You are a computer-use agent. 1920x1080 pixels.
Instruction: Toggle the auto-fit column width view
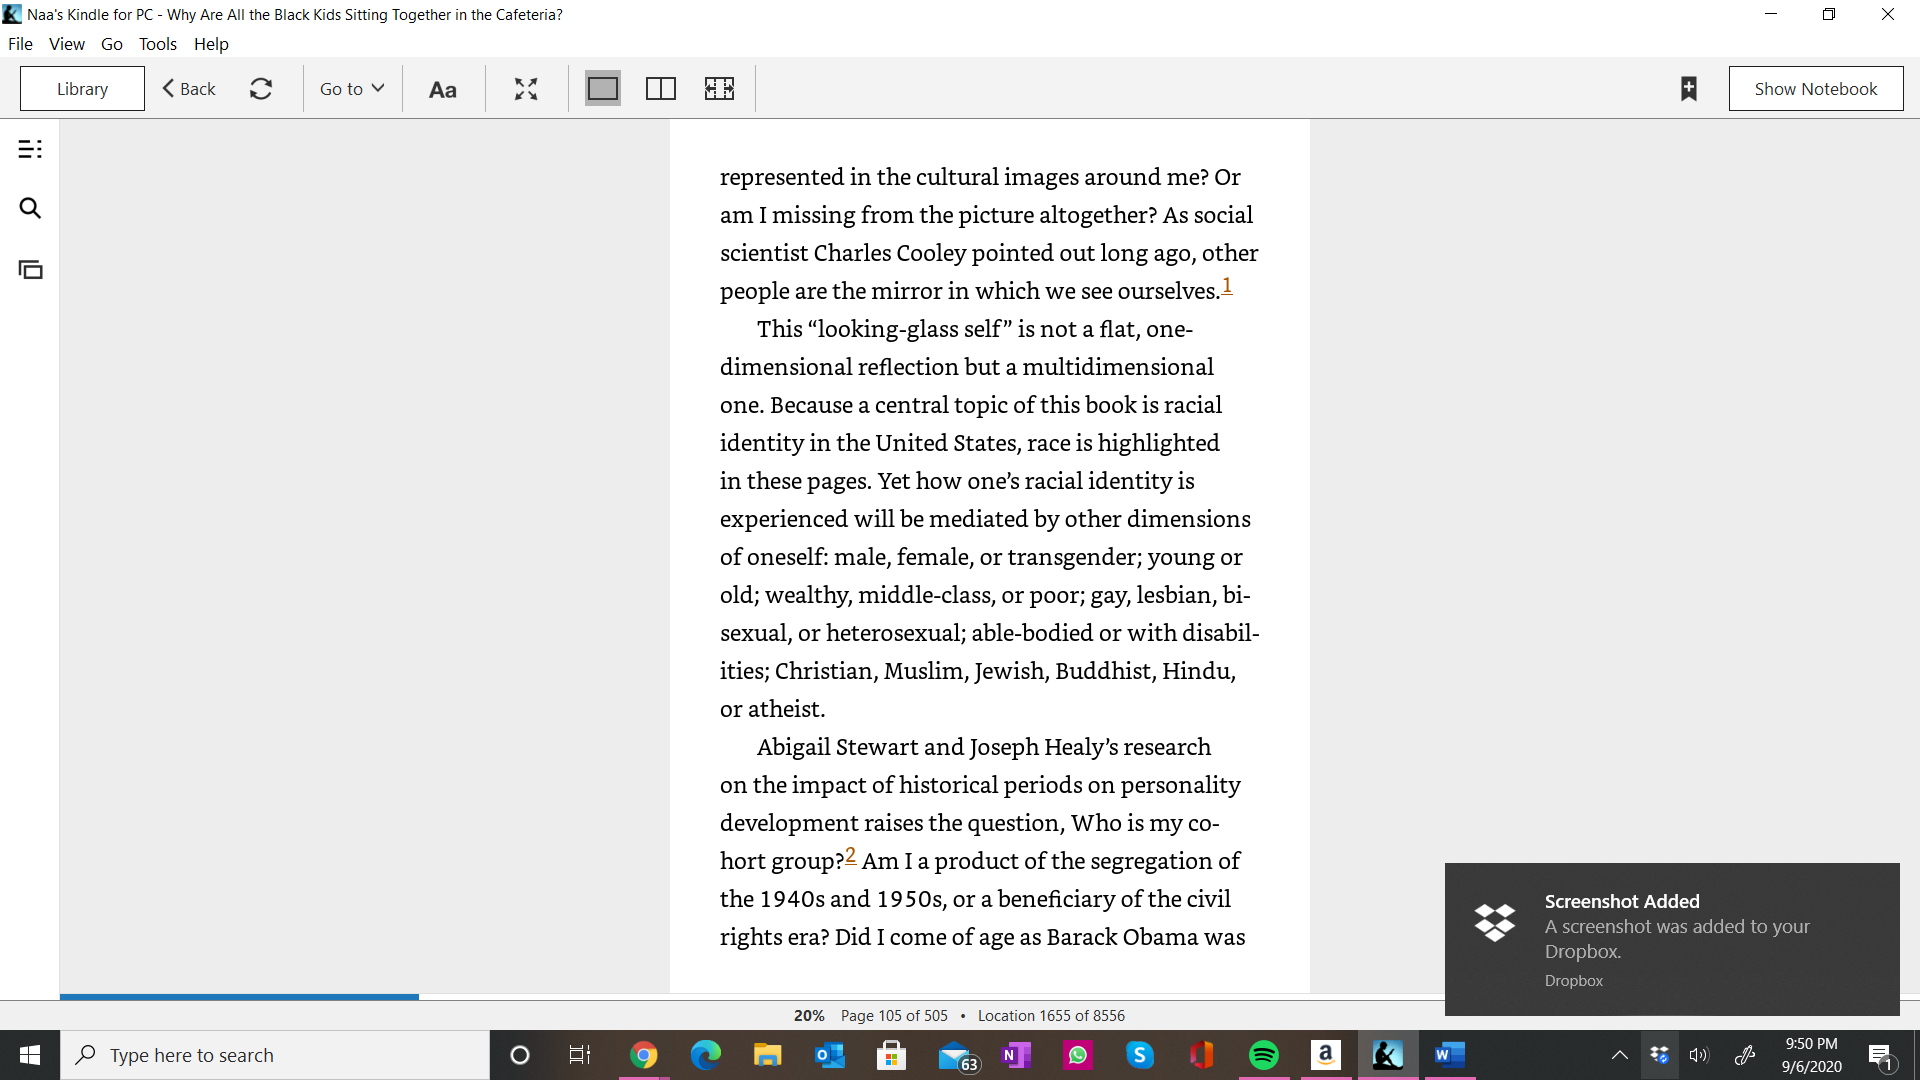pos(719,89)
